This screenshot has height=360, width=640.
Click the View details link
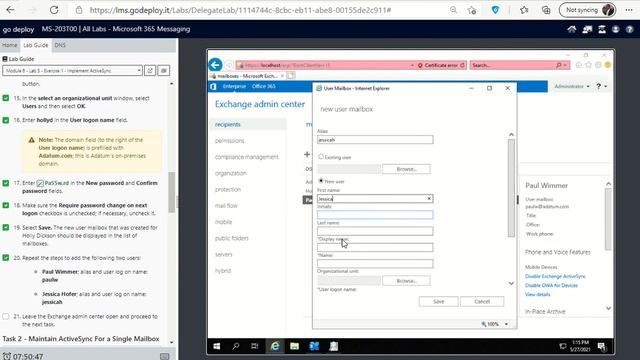(x=538, y=294)
